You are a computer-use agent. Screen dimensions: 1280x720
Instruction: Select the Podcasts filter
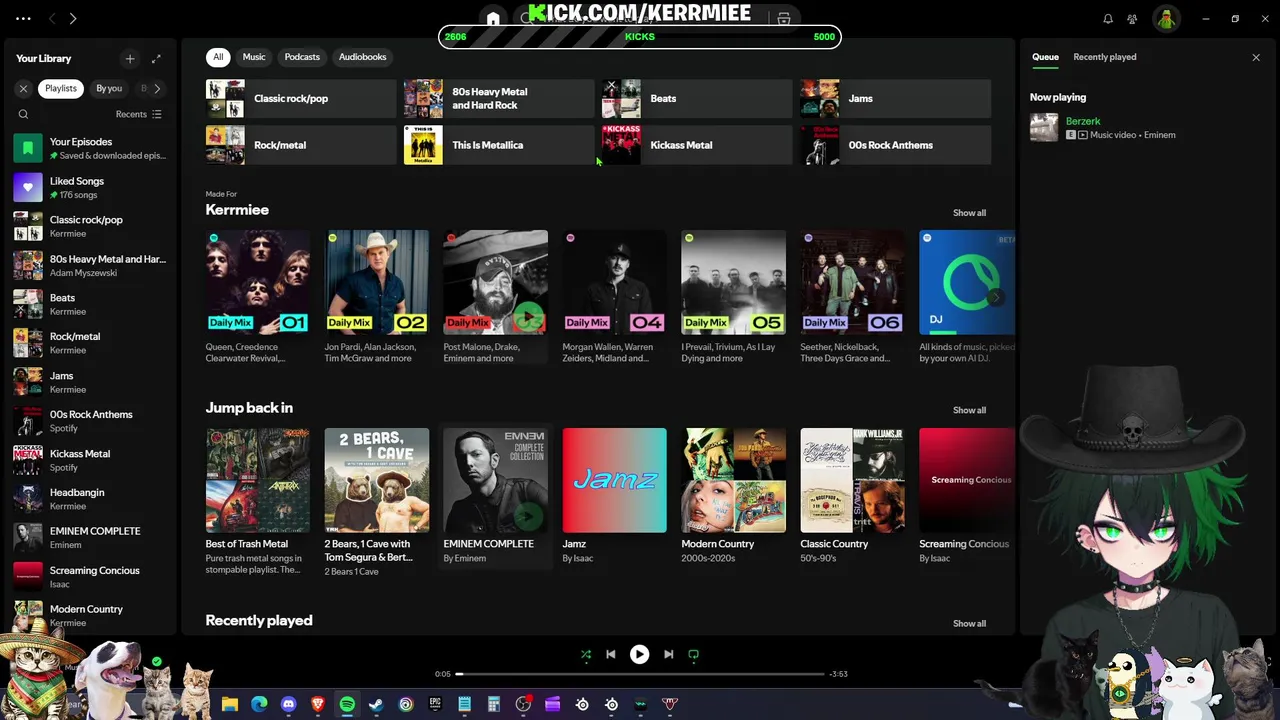(302, 57)
